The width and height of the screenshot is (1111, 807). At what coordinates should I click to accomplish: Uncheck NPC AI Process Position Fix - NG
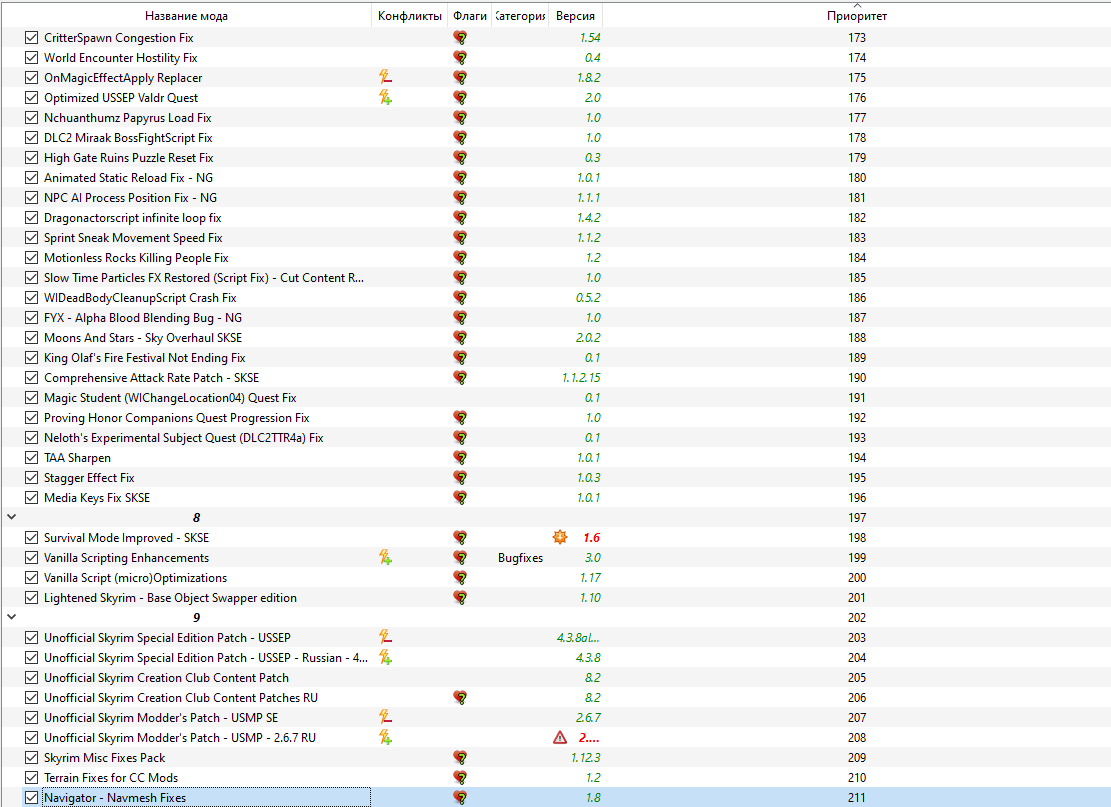tap(31, 198)
